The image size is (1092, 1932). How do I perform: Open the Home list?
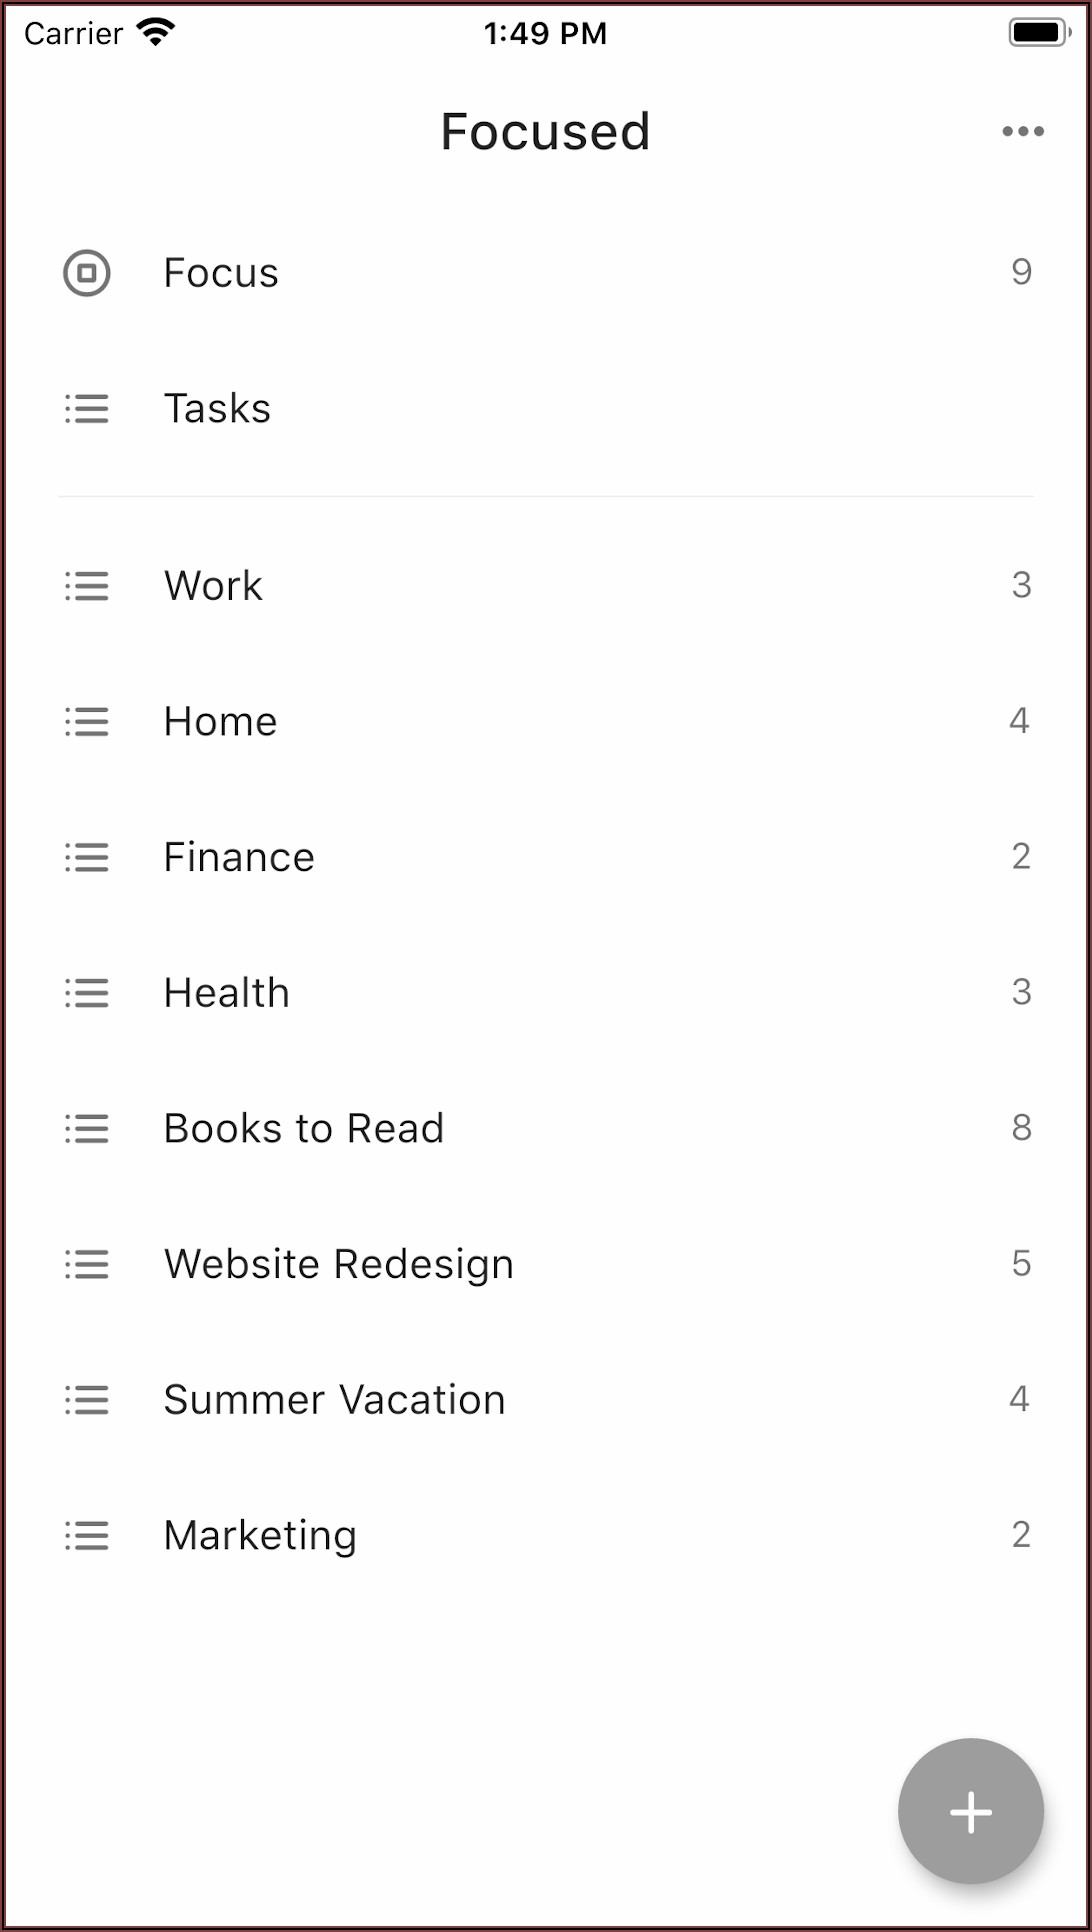[x=221, y=722]
